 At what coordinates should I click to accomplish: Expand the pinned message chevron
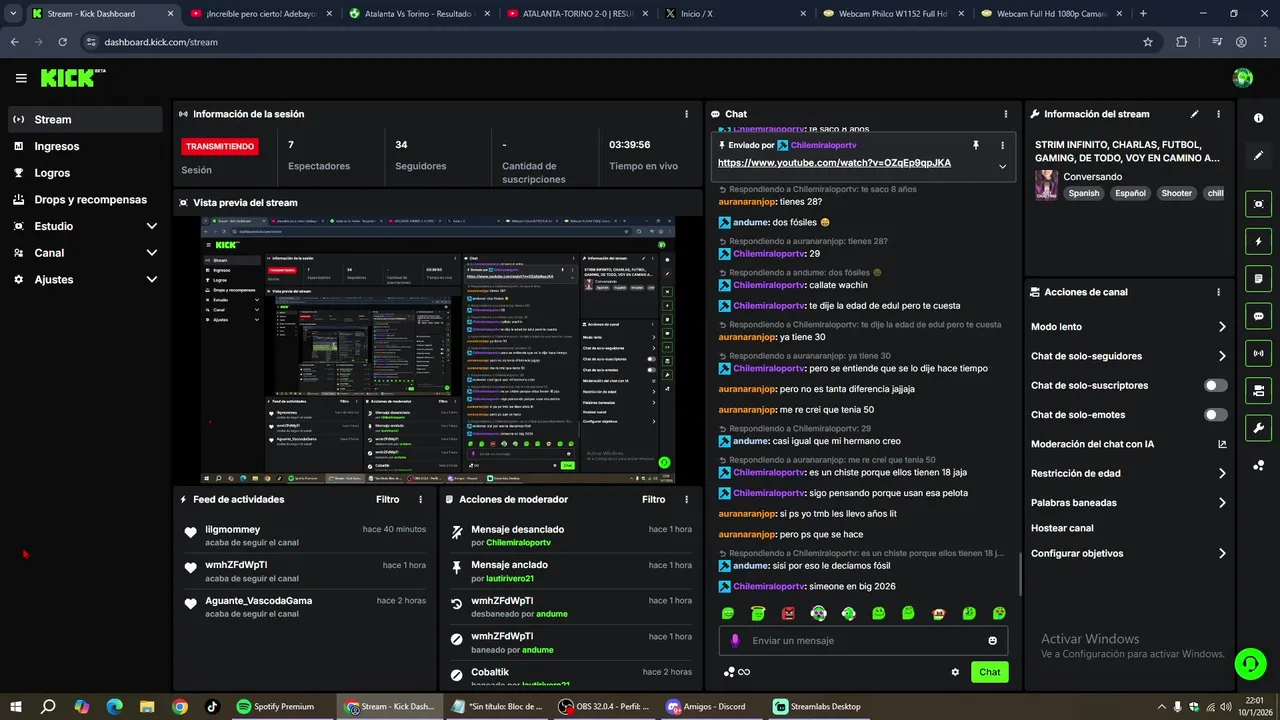[x=1002, y=166]
